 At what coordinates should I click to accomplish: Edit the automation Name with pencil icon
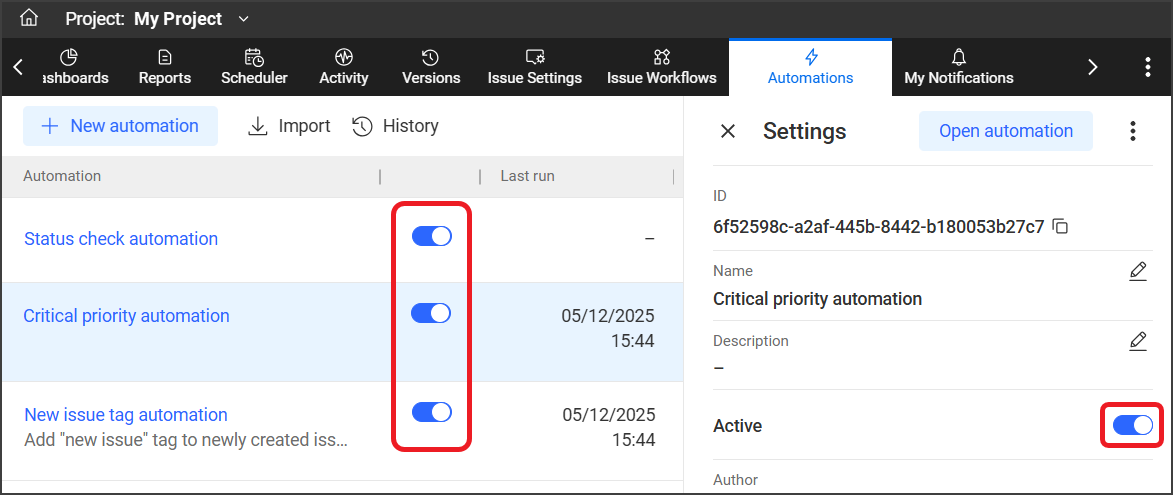tap(1137, 271)
